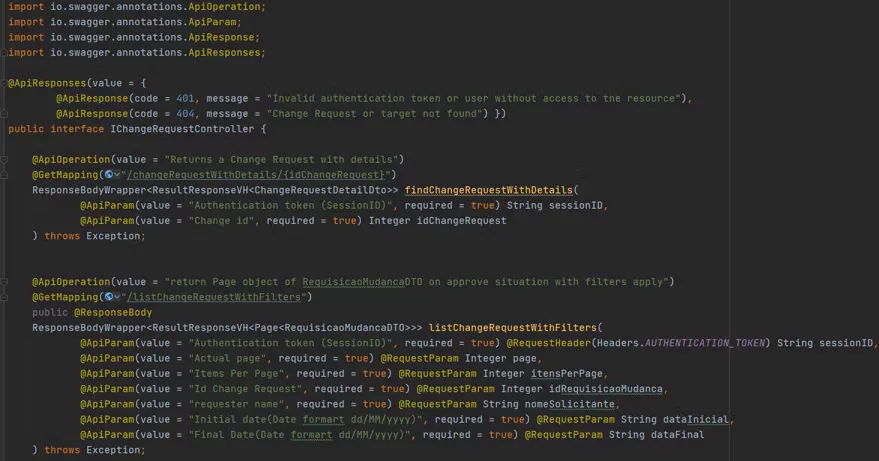Click the underlined RequisicaoMudancaDTO in the ApiOperation string
Image resolution: width=879 pixels, height=461 pixels.
(x=363, y=282)
